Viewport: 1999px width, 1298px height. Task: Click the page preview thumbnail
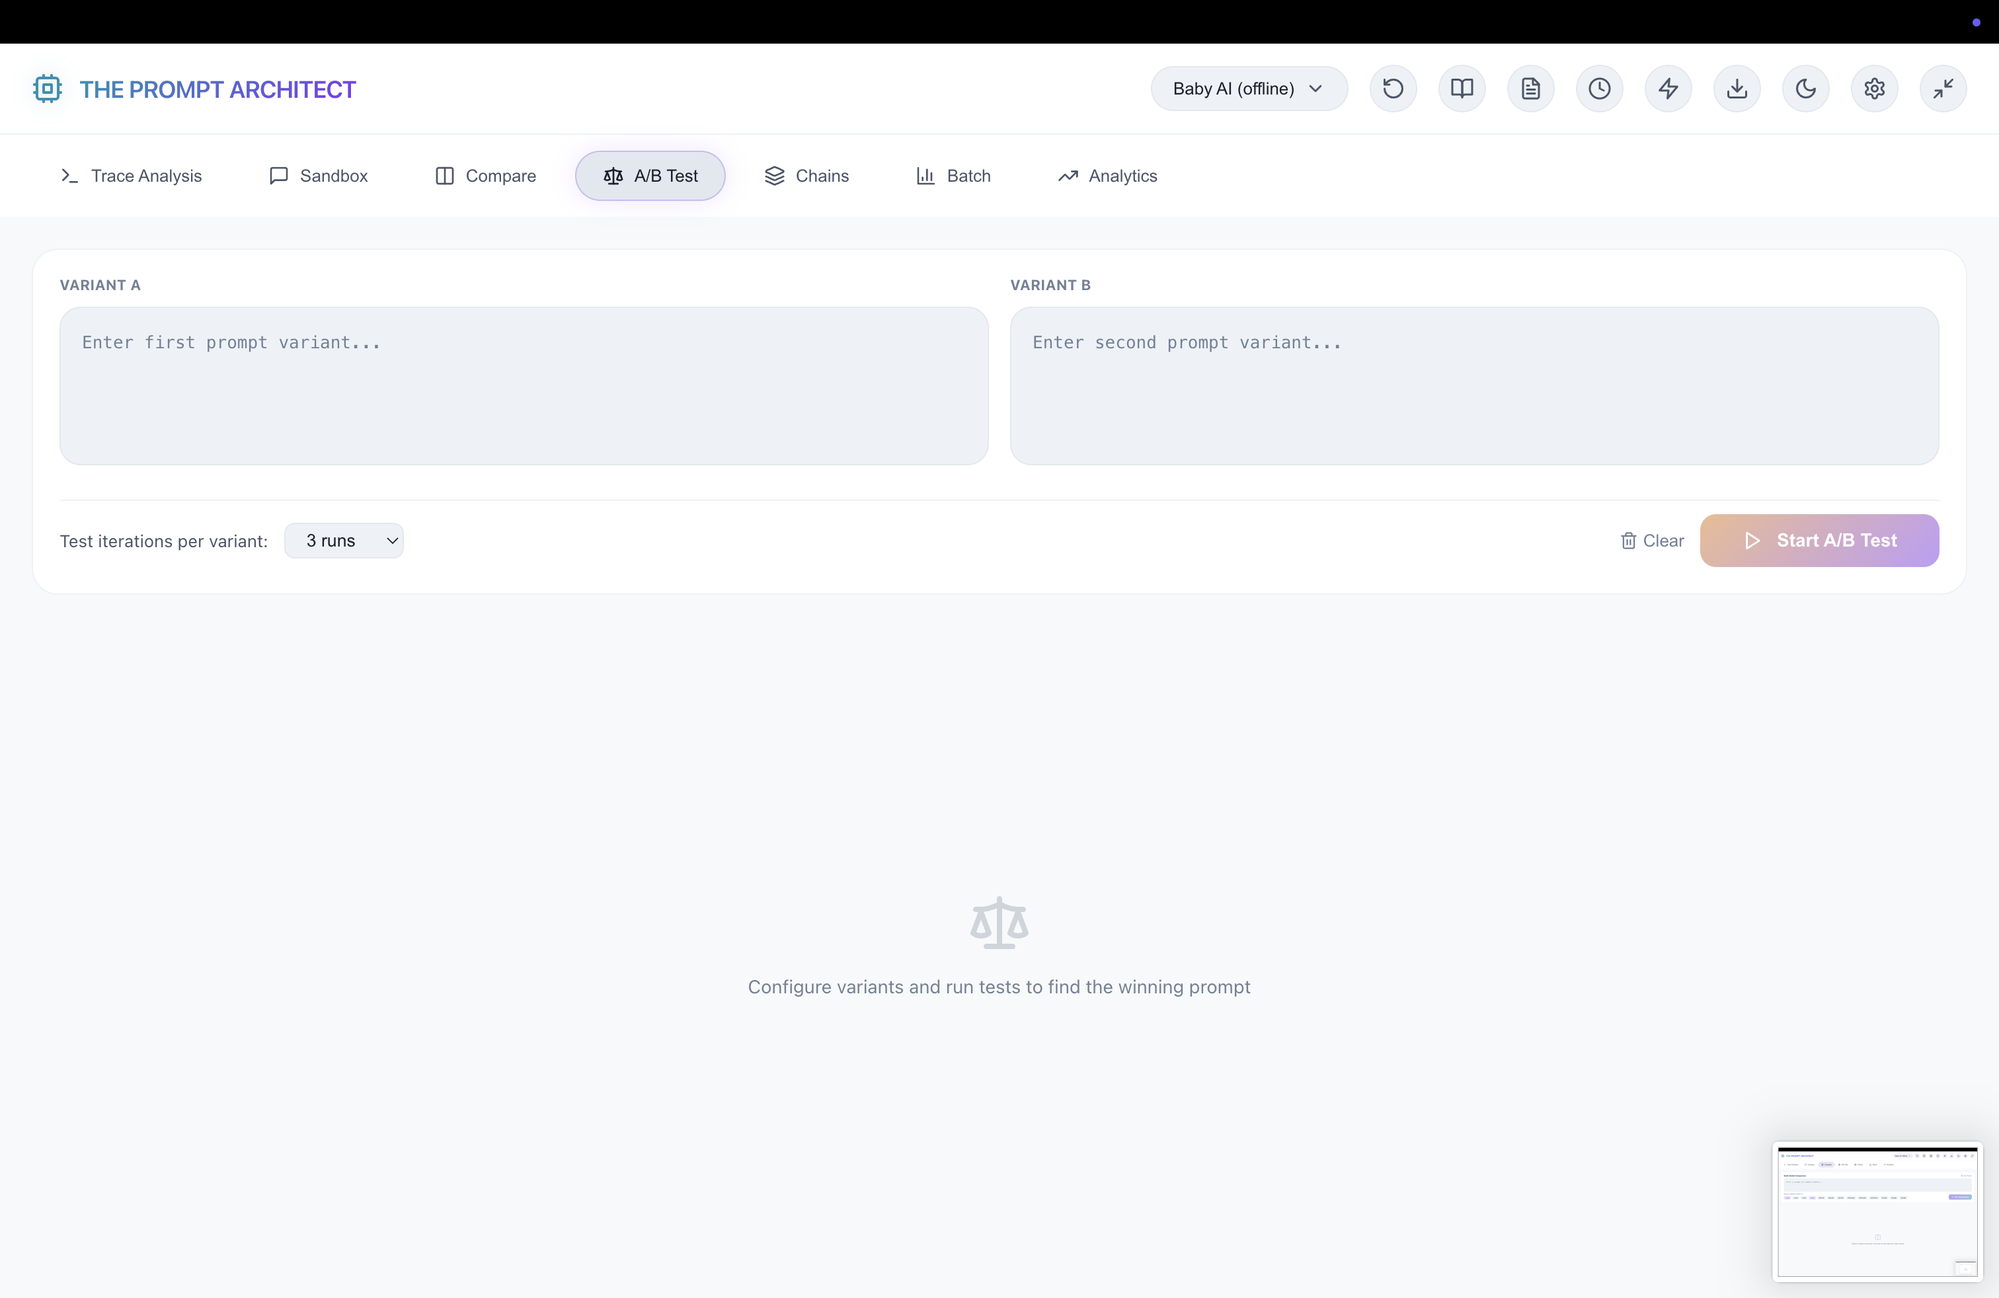pyautogui.click(x=1877, y=1212)
